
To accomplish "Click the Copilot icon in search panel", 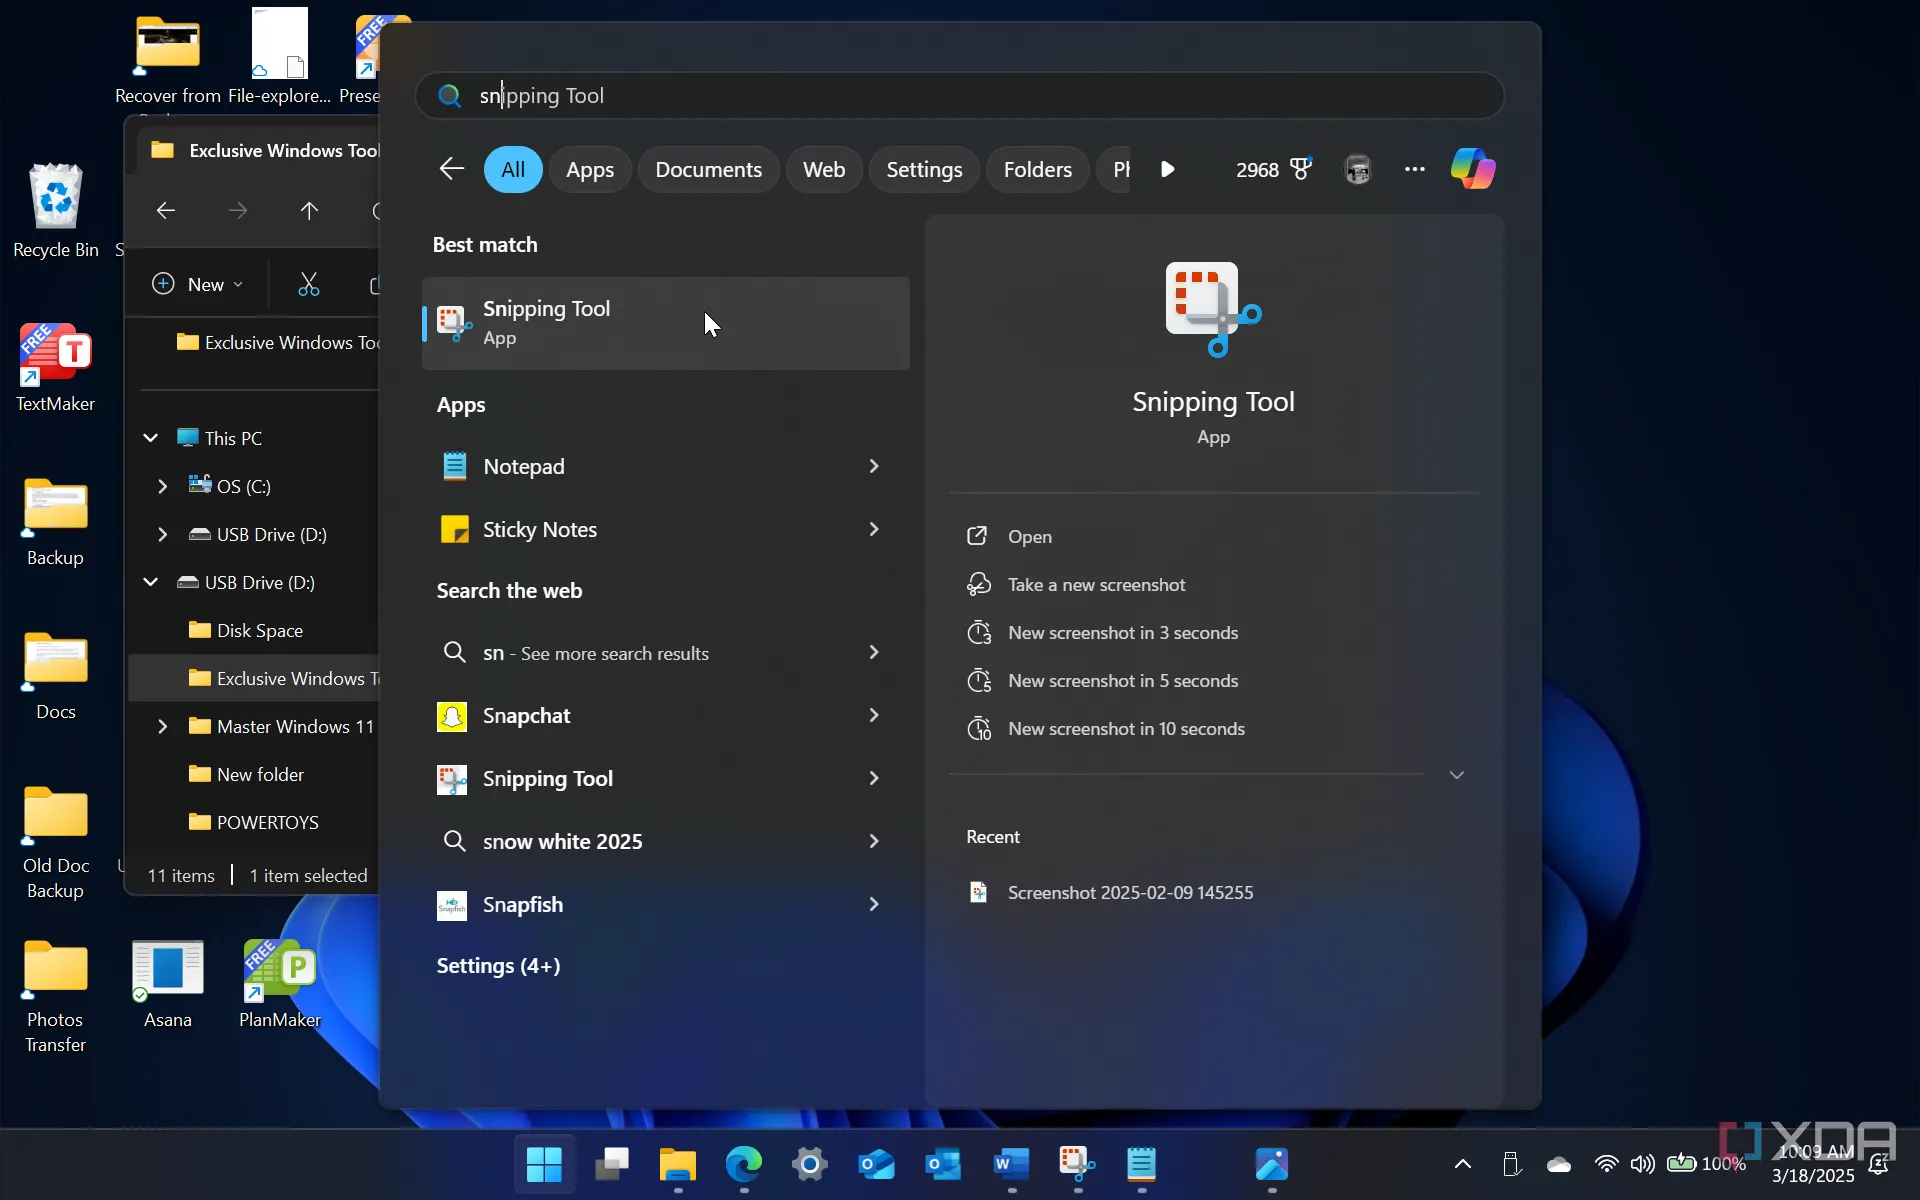I will 1473,169.
